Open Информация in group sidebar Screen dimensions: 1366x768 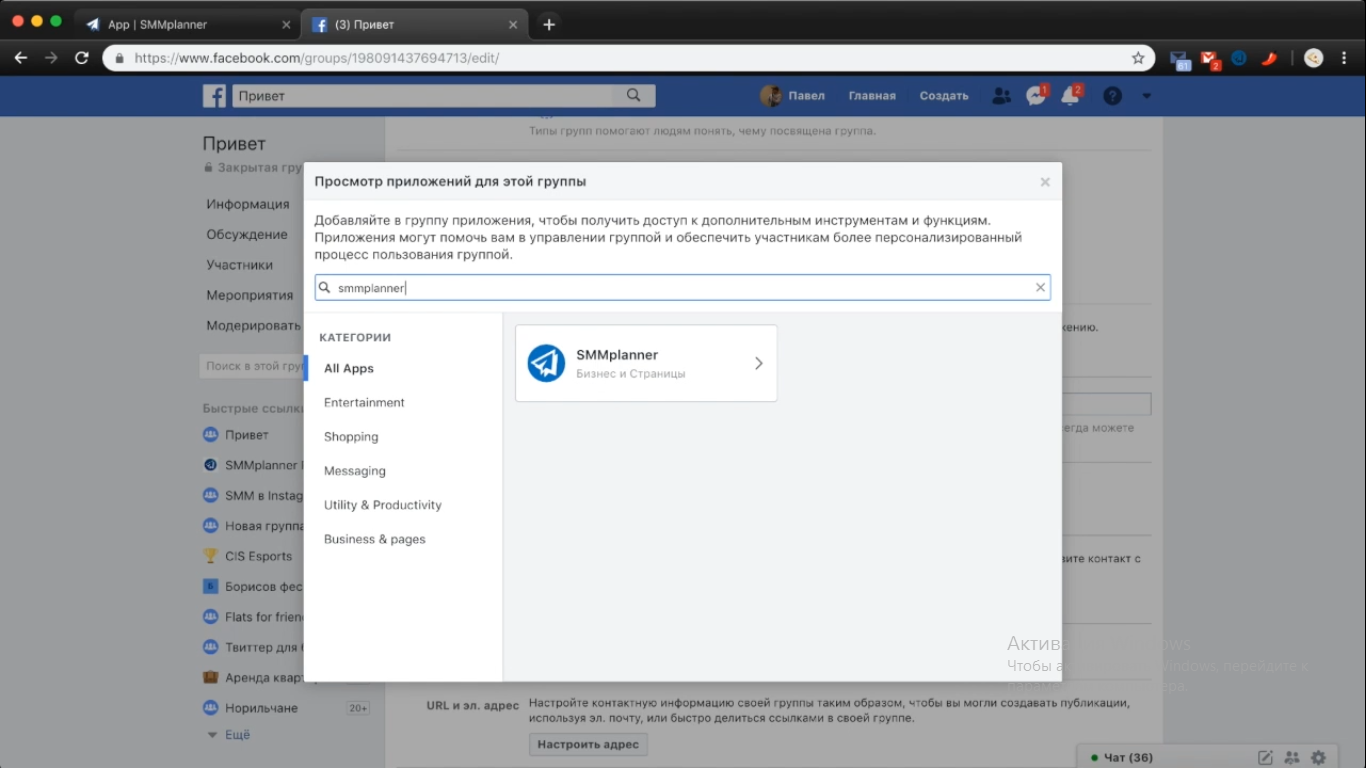tap(248, 204)
